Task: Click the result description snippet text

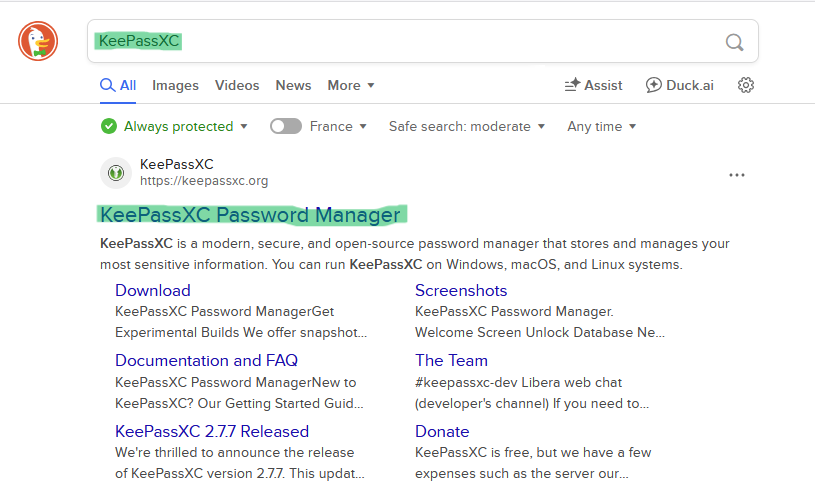Action: click(x=415, y=254)
